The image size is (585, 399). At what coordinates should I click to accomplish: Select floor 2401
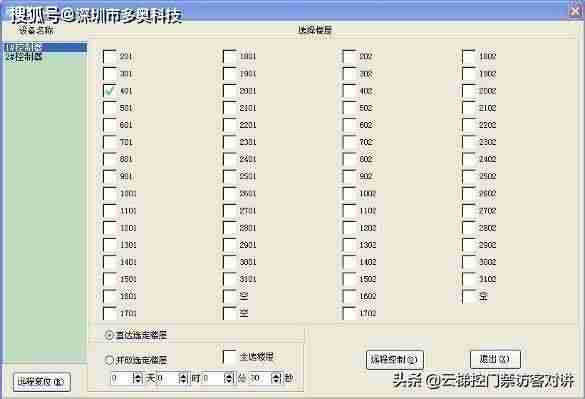click(x=229, y=159)
